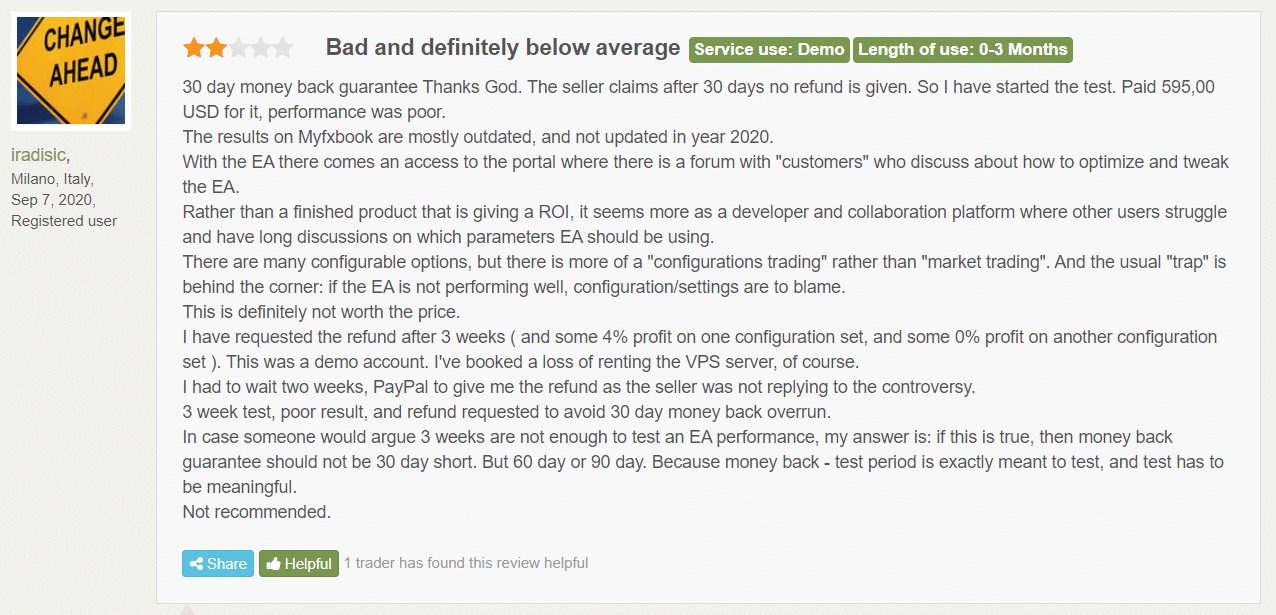Viewport: 1276px width, 615px height.
Task: Click the thumbs-up icon in Helpful button
Action: point(273,564)
